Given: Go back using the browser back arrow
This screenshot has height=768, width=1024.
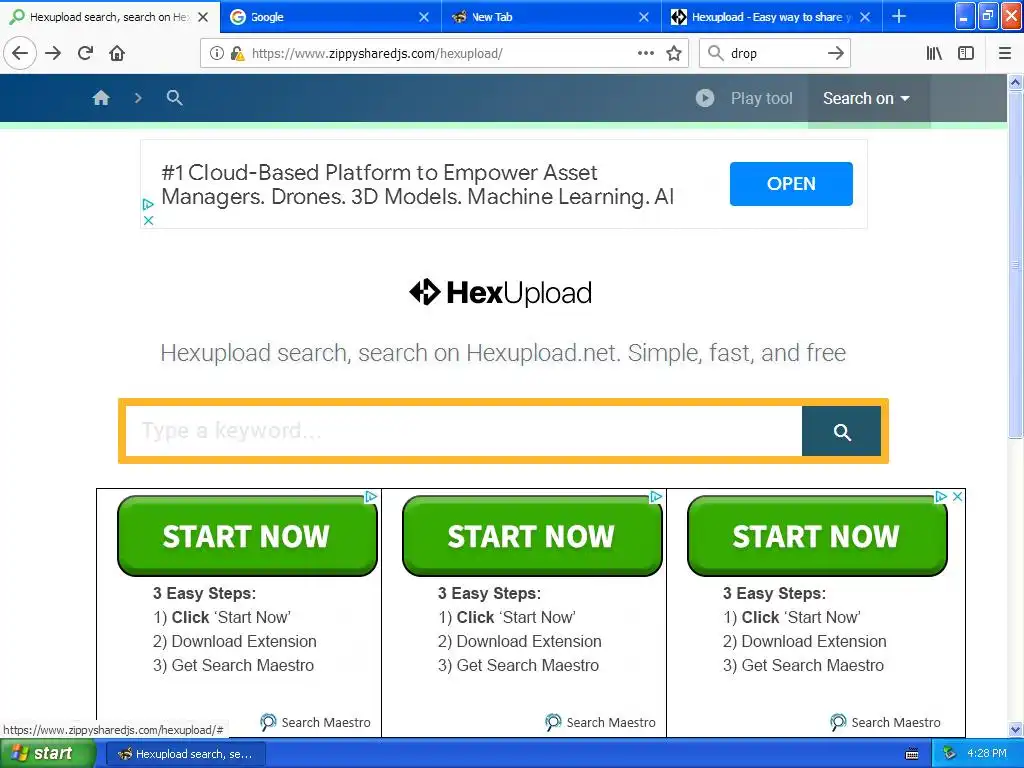Looking at the screenshot, I should pos(20,54).
